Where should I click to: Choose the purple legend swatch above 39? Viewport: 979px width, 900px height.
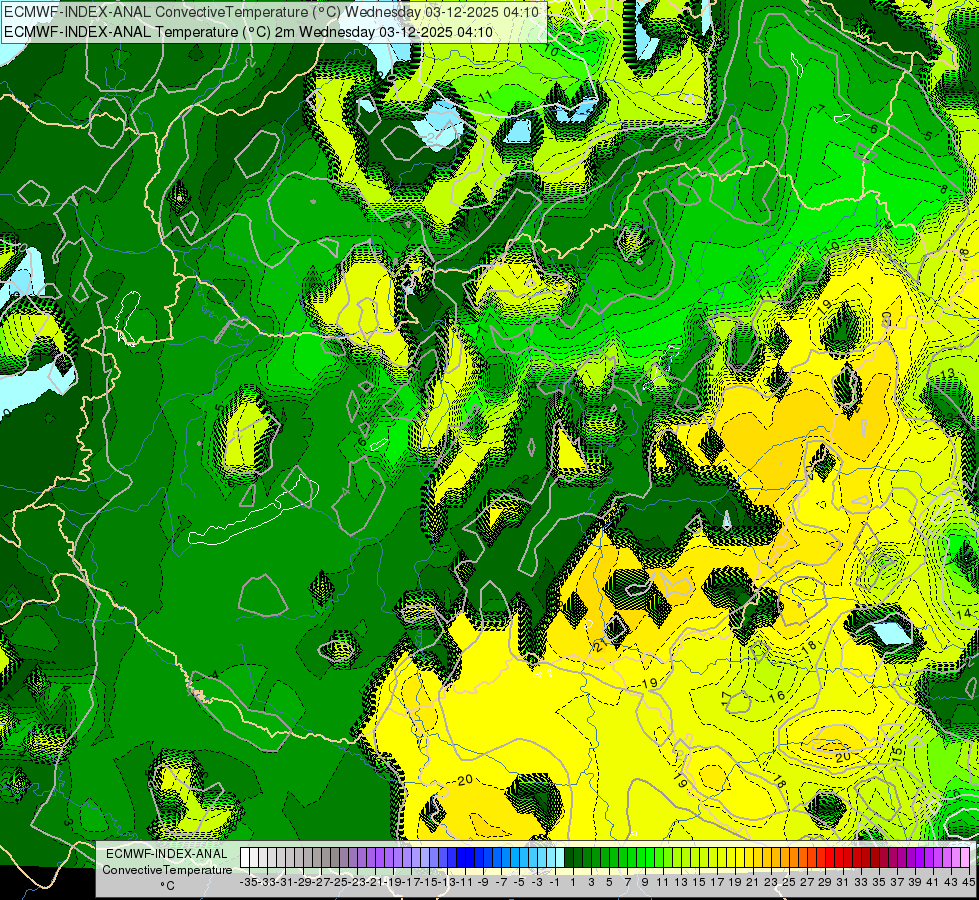[x=911, y=858]
